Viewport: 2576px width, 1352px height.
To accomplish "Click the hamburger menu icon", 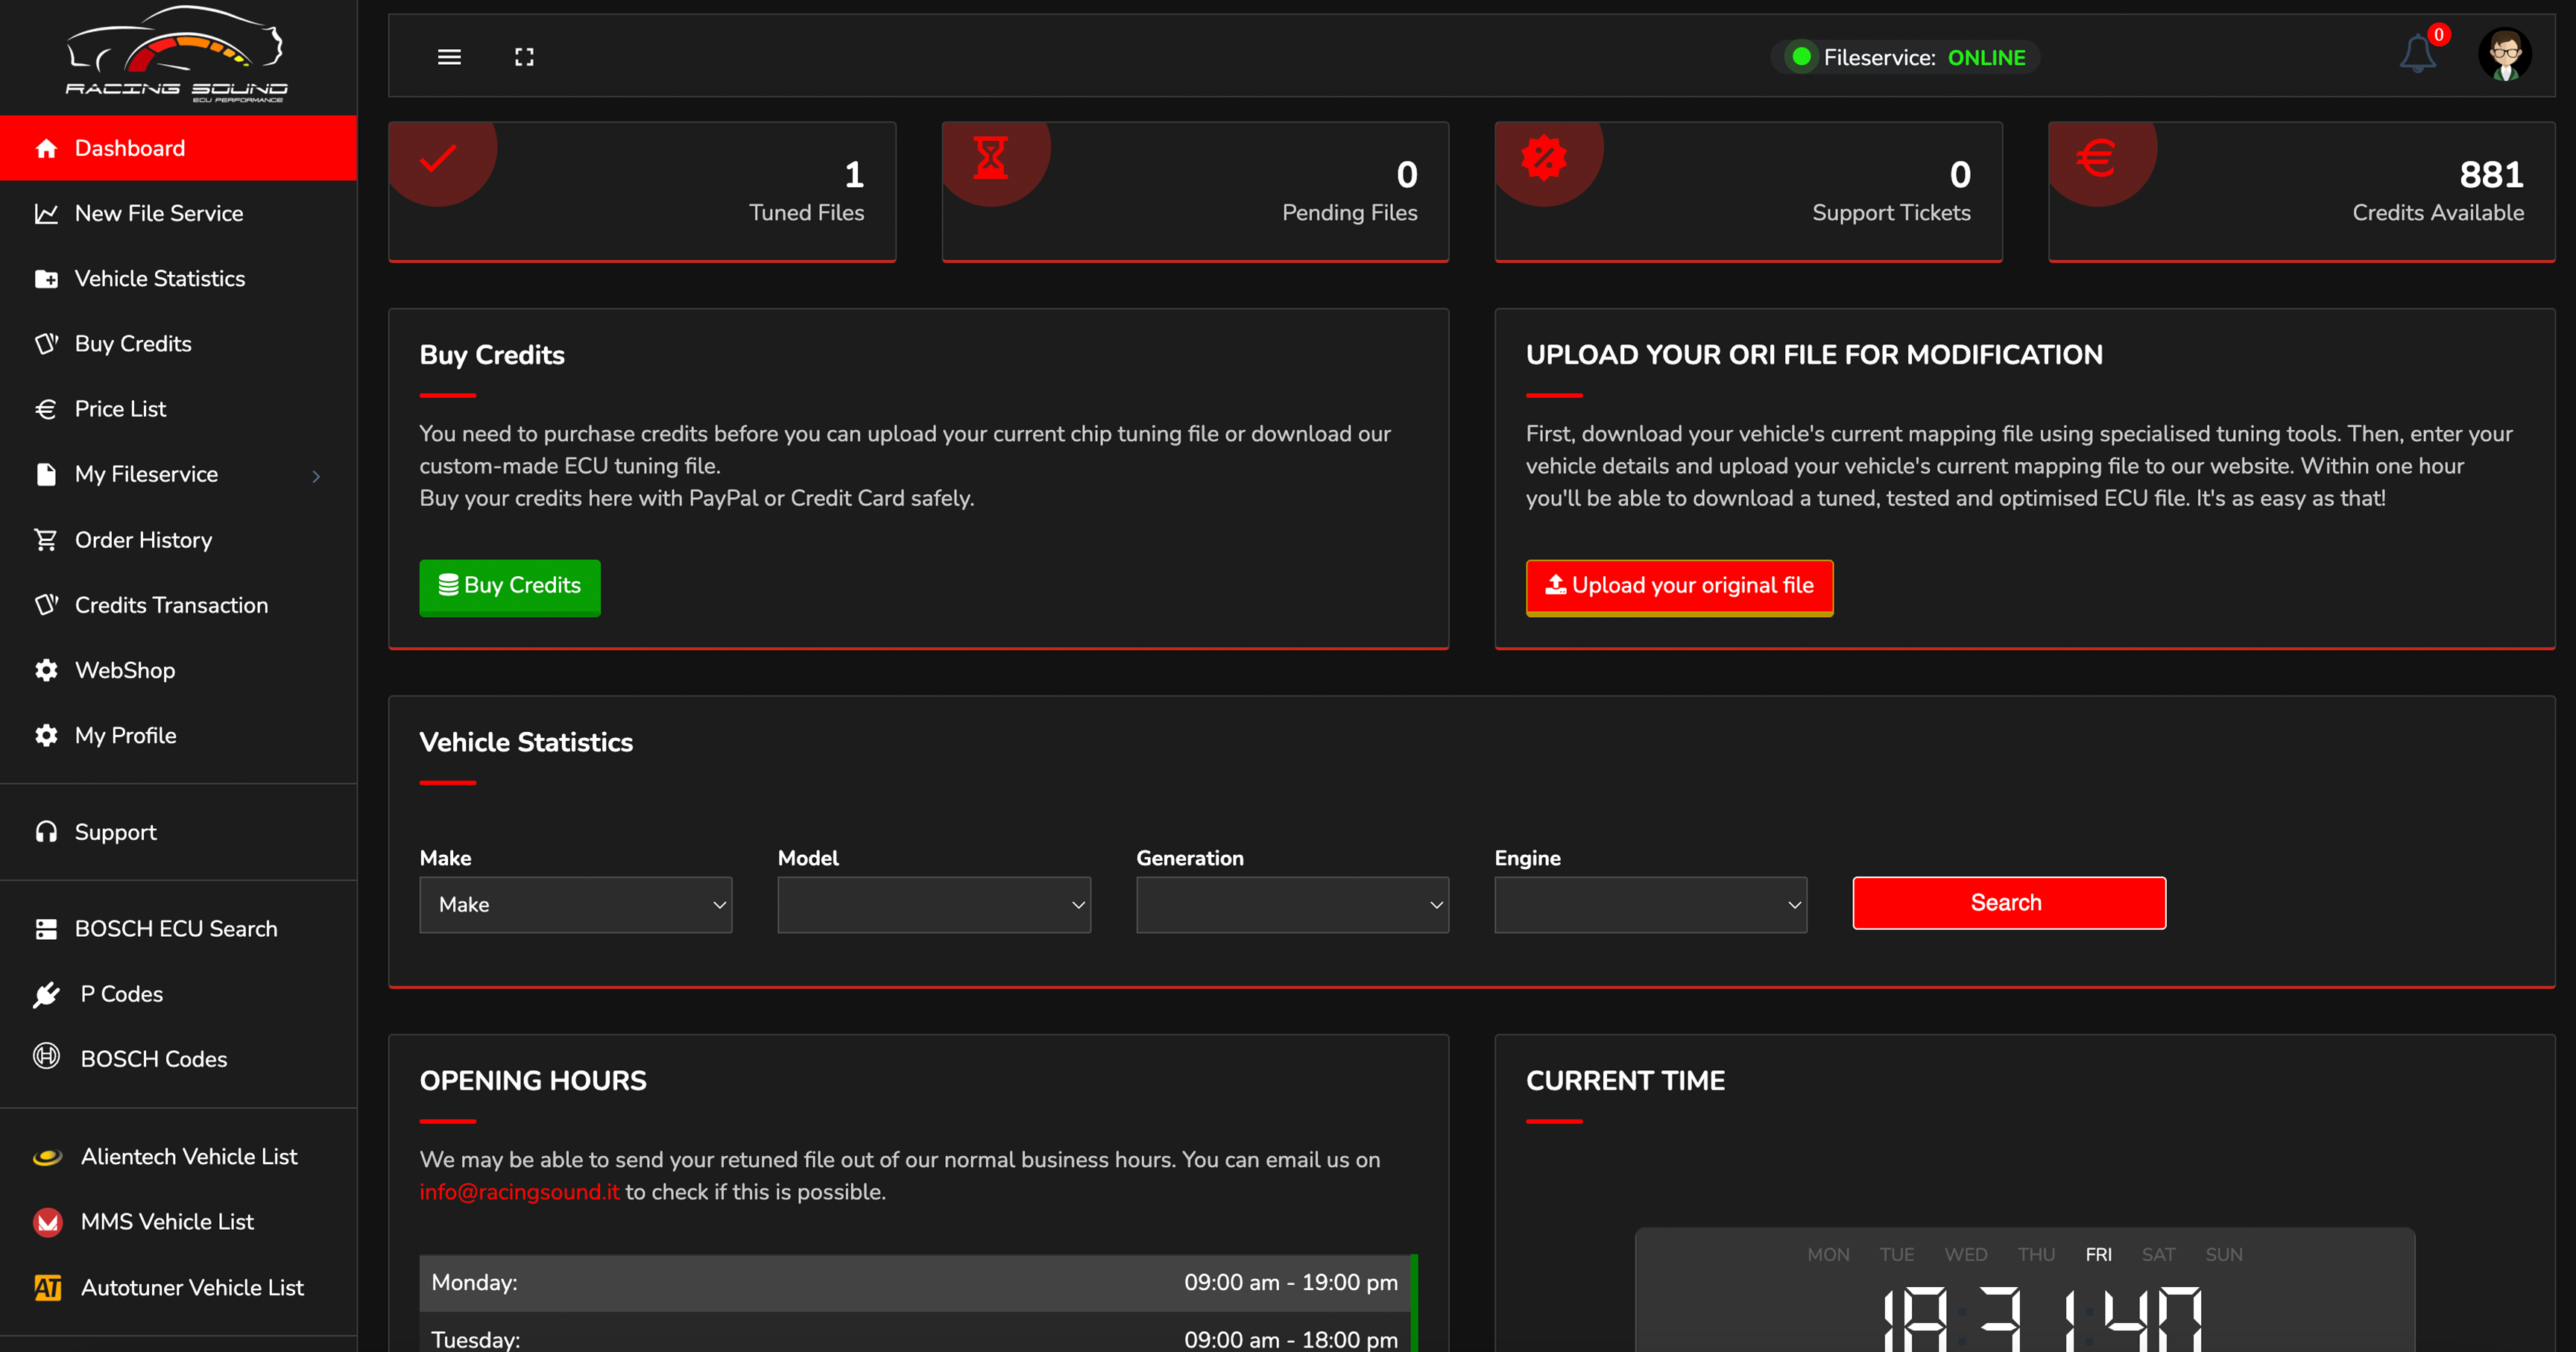I will [x=449, y=57].
